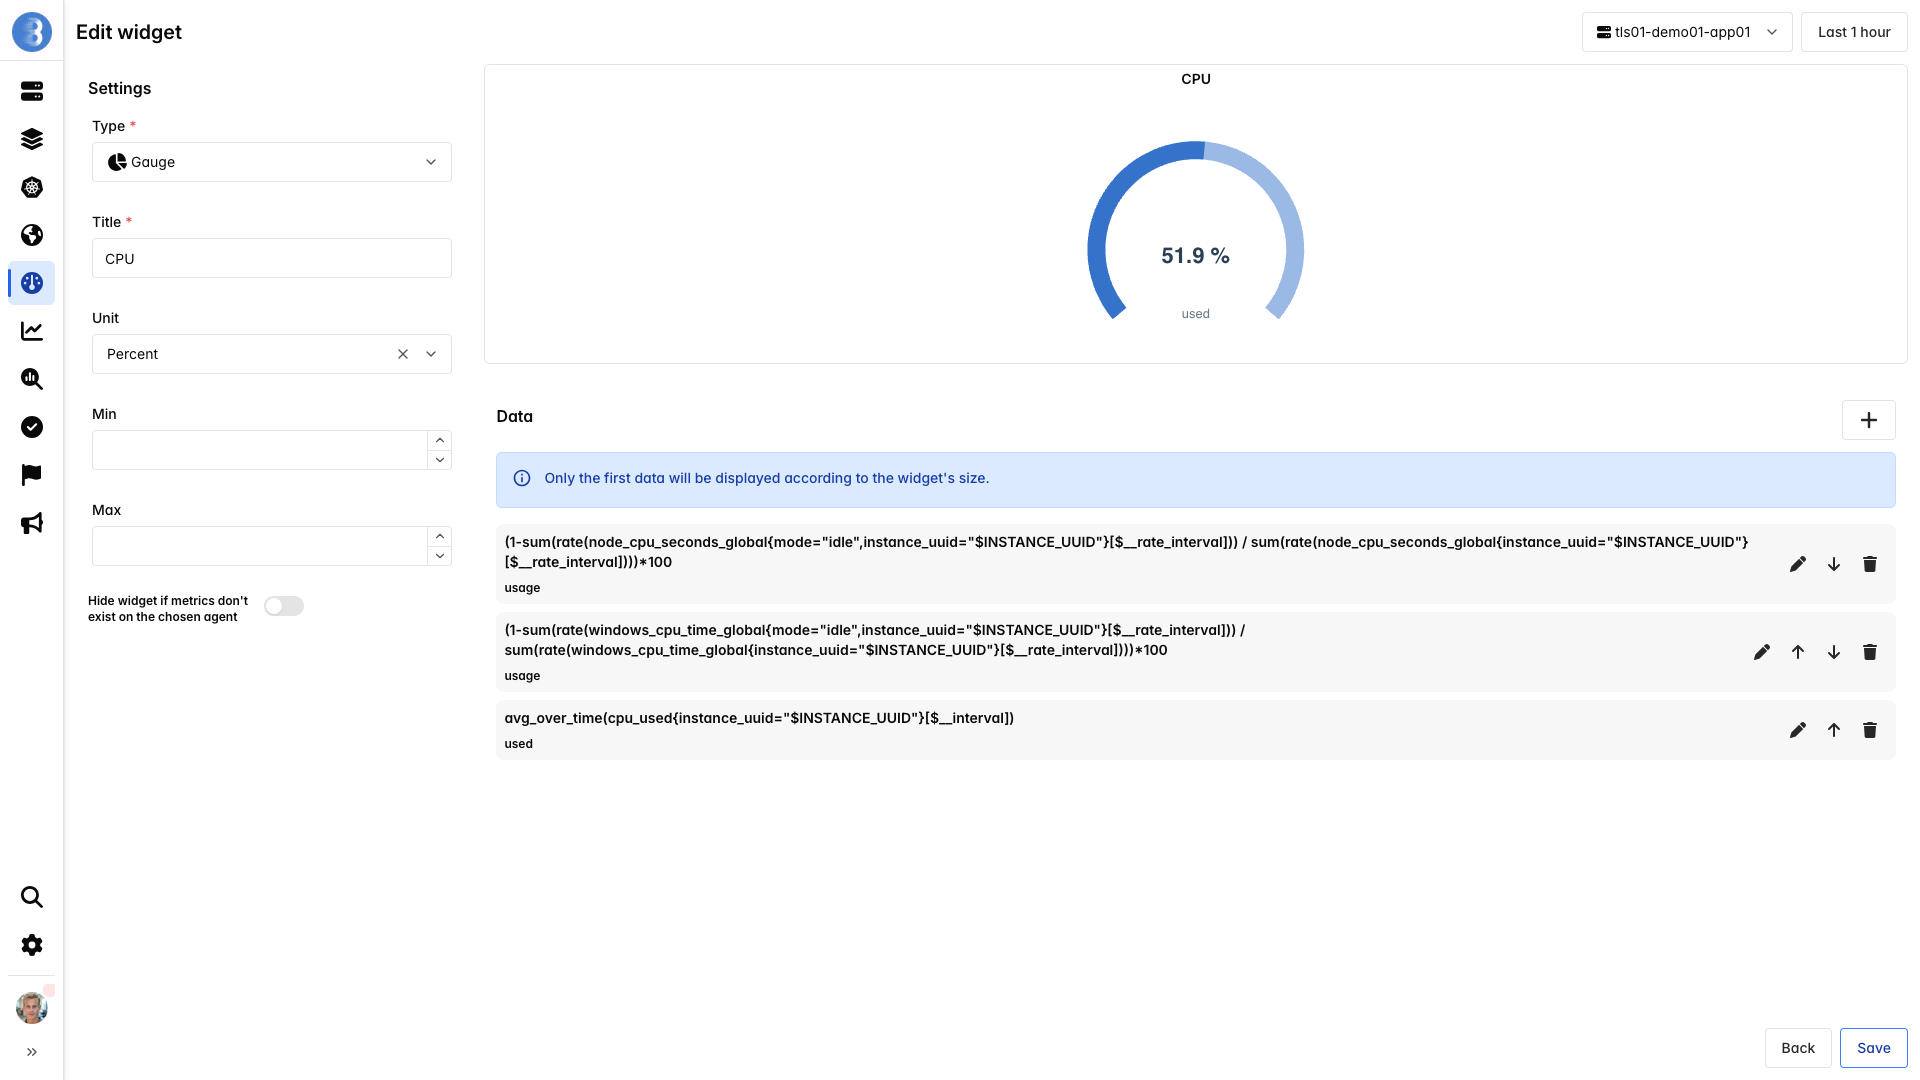The width and height of the screenshot is (1920, 1080).
Task: Toggle hide widget if metrics don't exist
Action: [x=284, y=606]
